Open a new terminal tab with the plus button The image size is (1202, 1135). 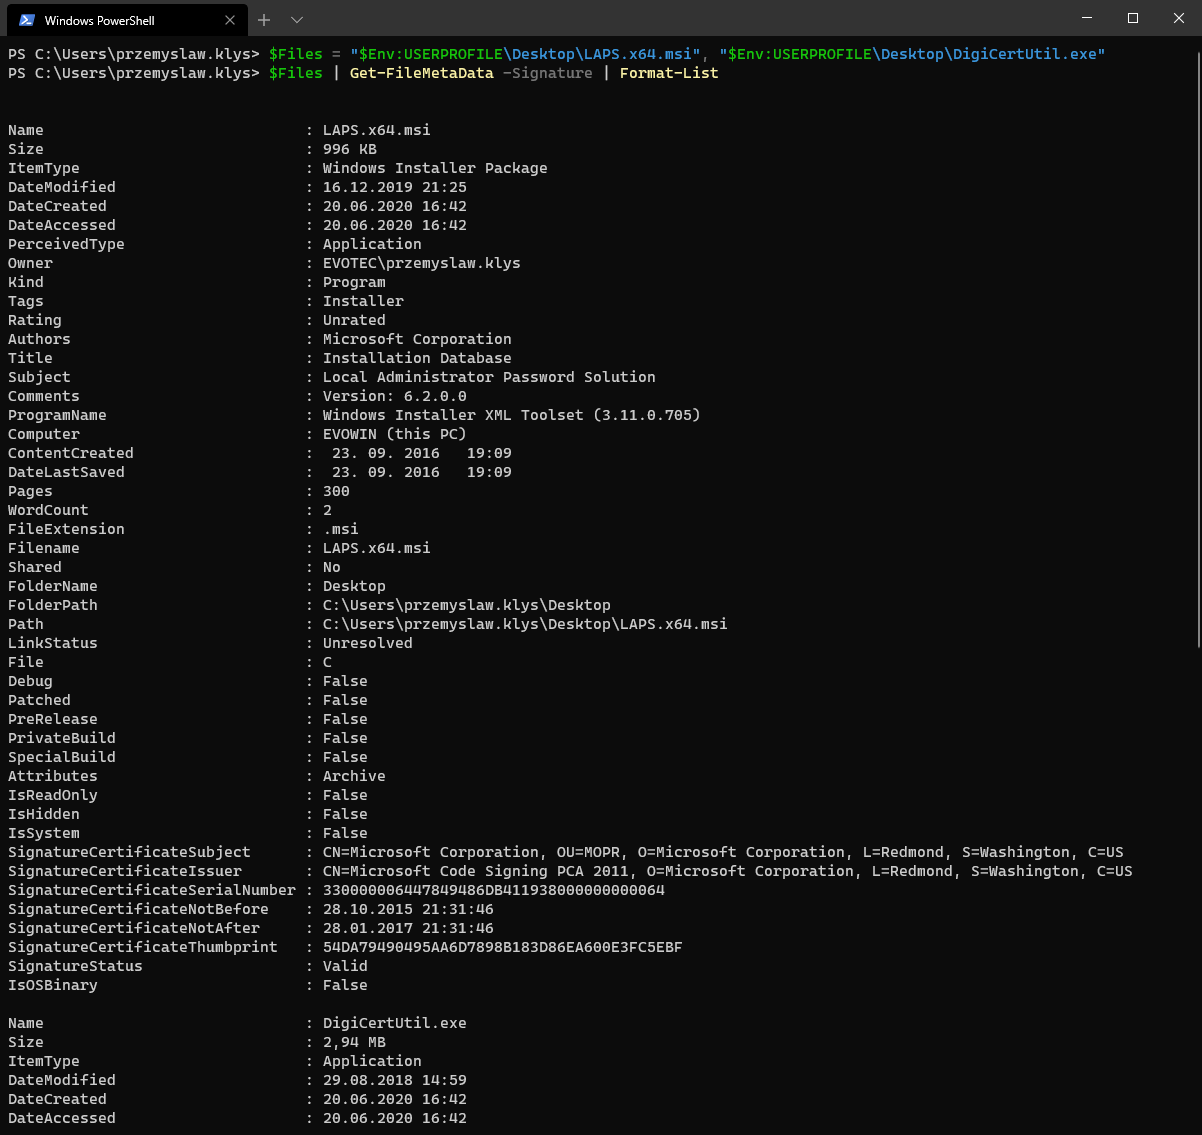[x=263, y=19]
